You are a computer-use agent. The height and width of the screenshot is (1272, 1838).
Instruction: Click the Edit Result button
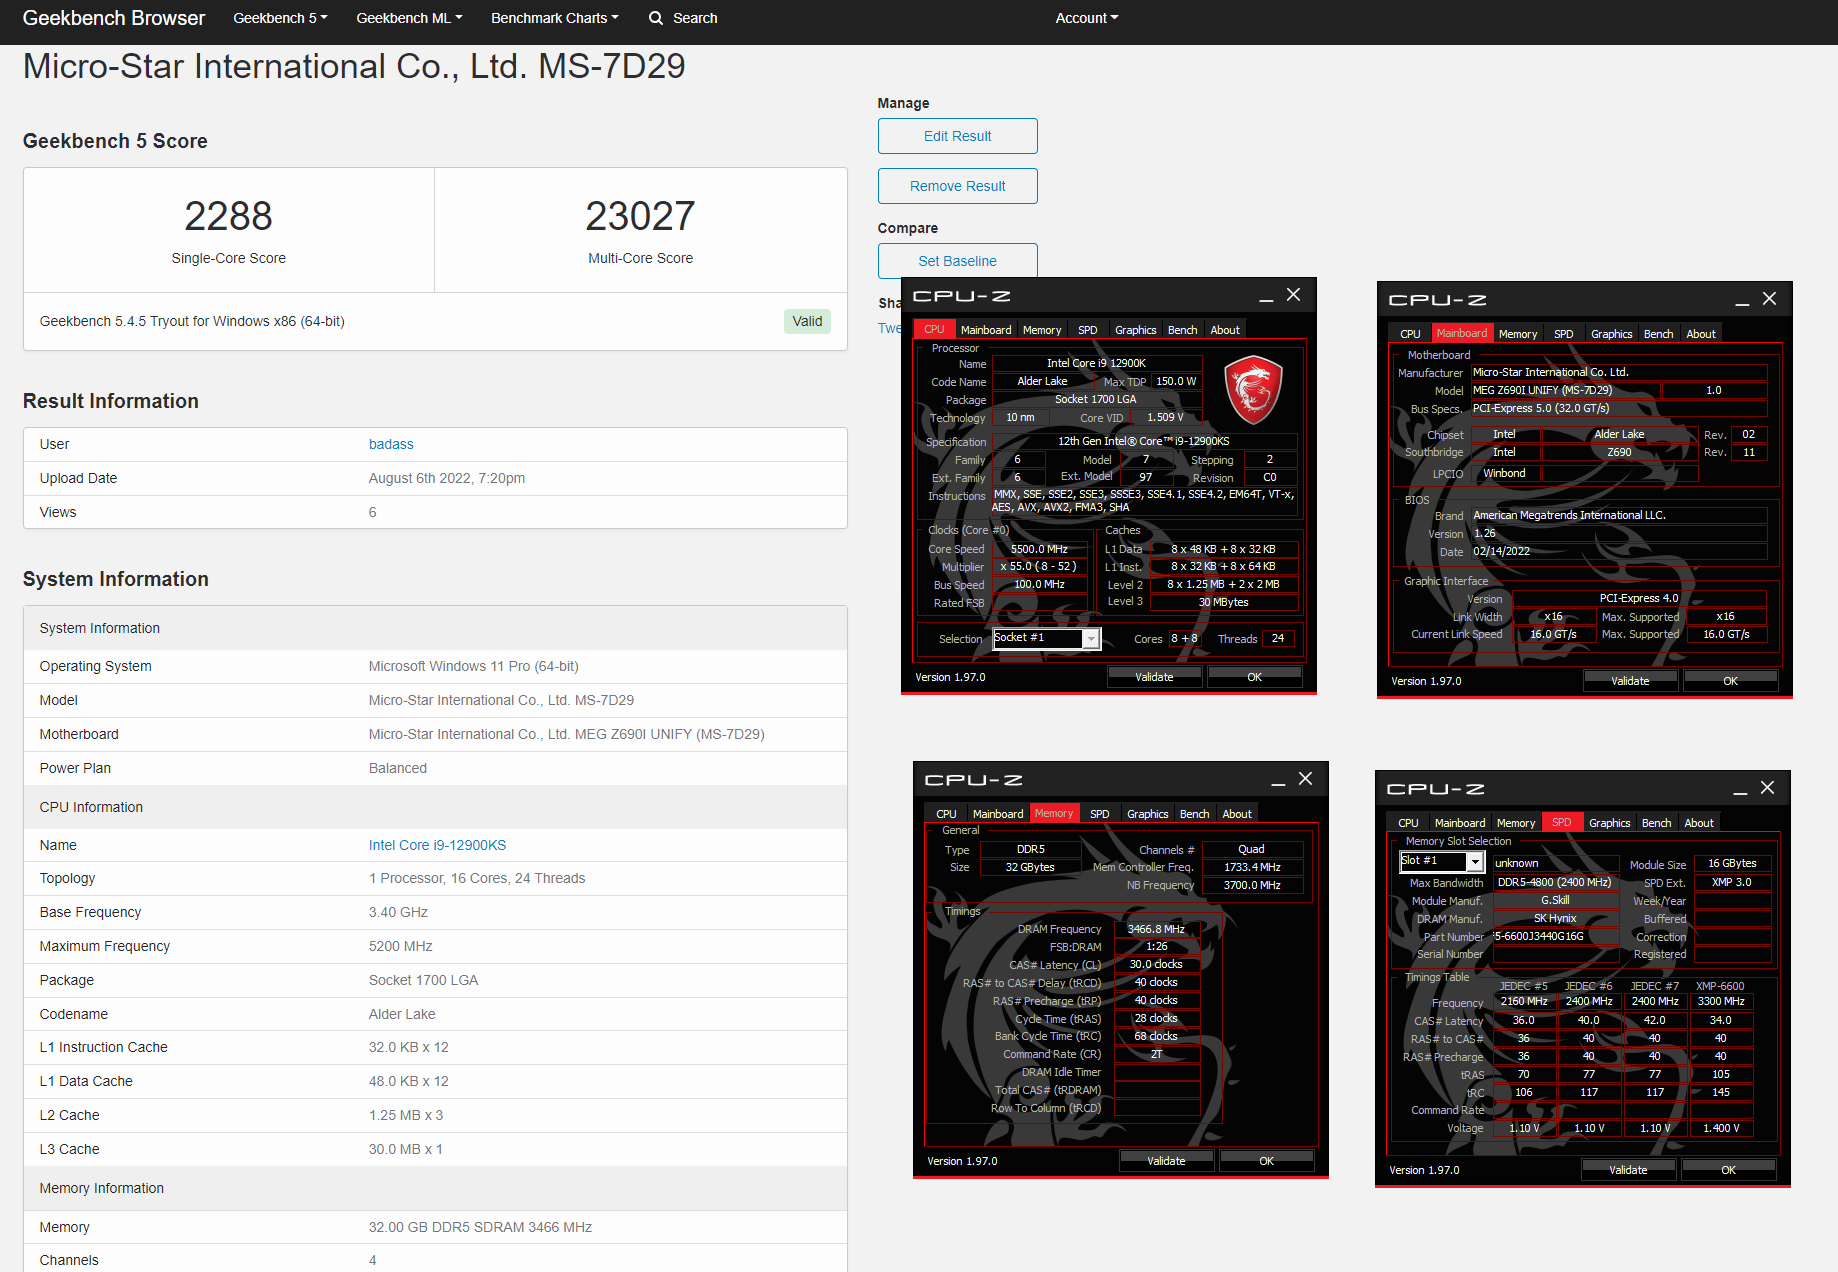[x=958, y=136]
